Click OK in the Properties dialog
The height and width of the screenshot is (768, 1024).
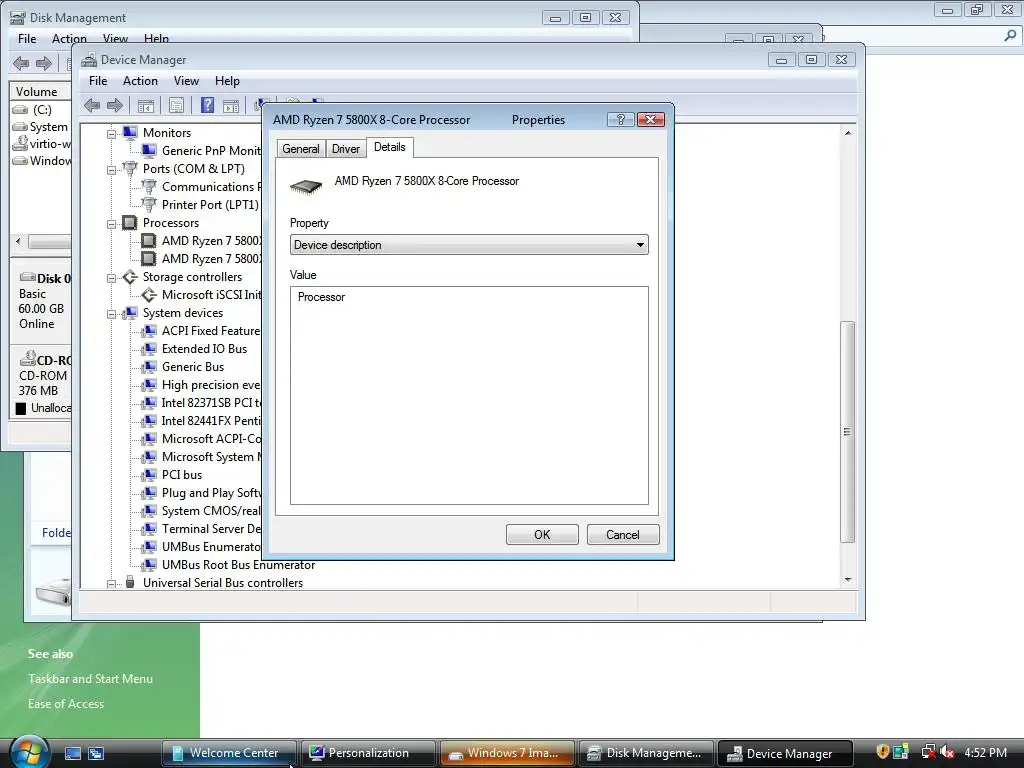[x=542, y=534]
